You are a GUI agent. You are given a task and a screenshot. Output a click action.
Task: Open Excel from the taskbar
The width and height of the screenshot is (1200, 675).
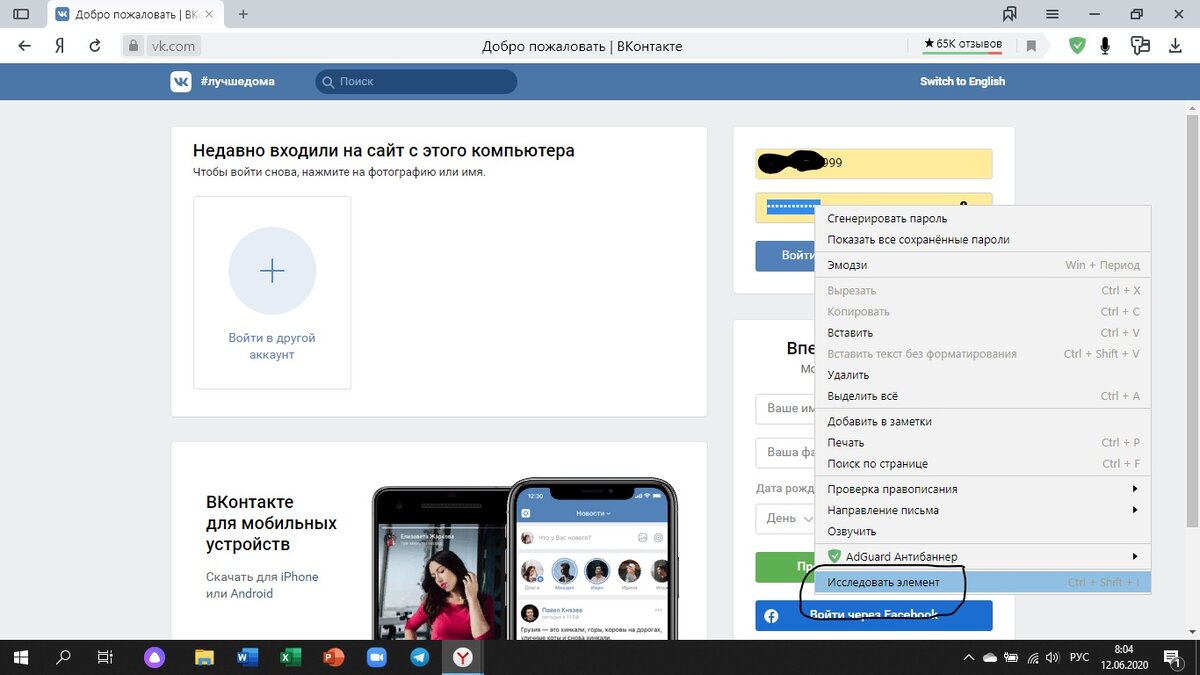pyautogui.click(x=290, y=657)
